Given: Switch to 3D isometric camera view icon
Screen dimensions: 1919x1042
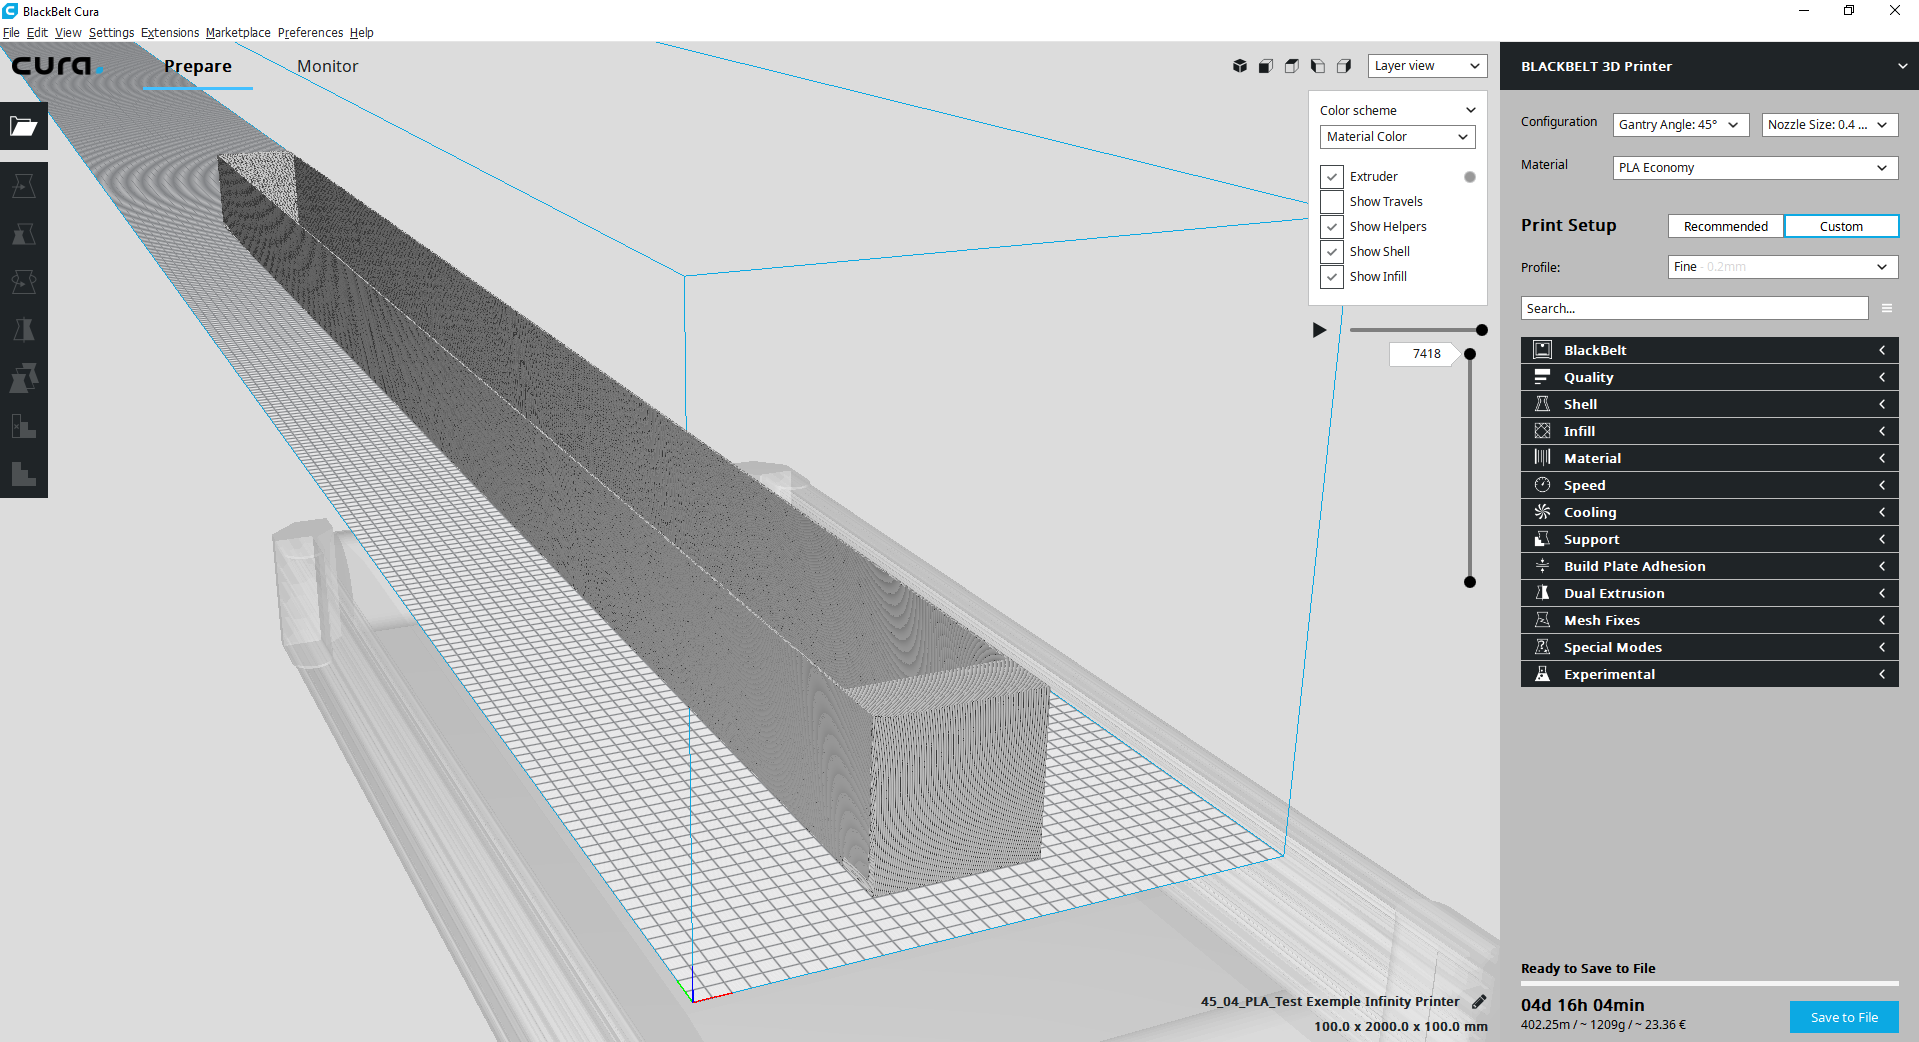Looking at the screenshot, I should 1240,66.
